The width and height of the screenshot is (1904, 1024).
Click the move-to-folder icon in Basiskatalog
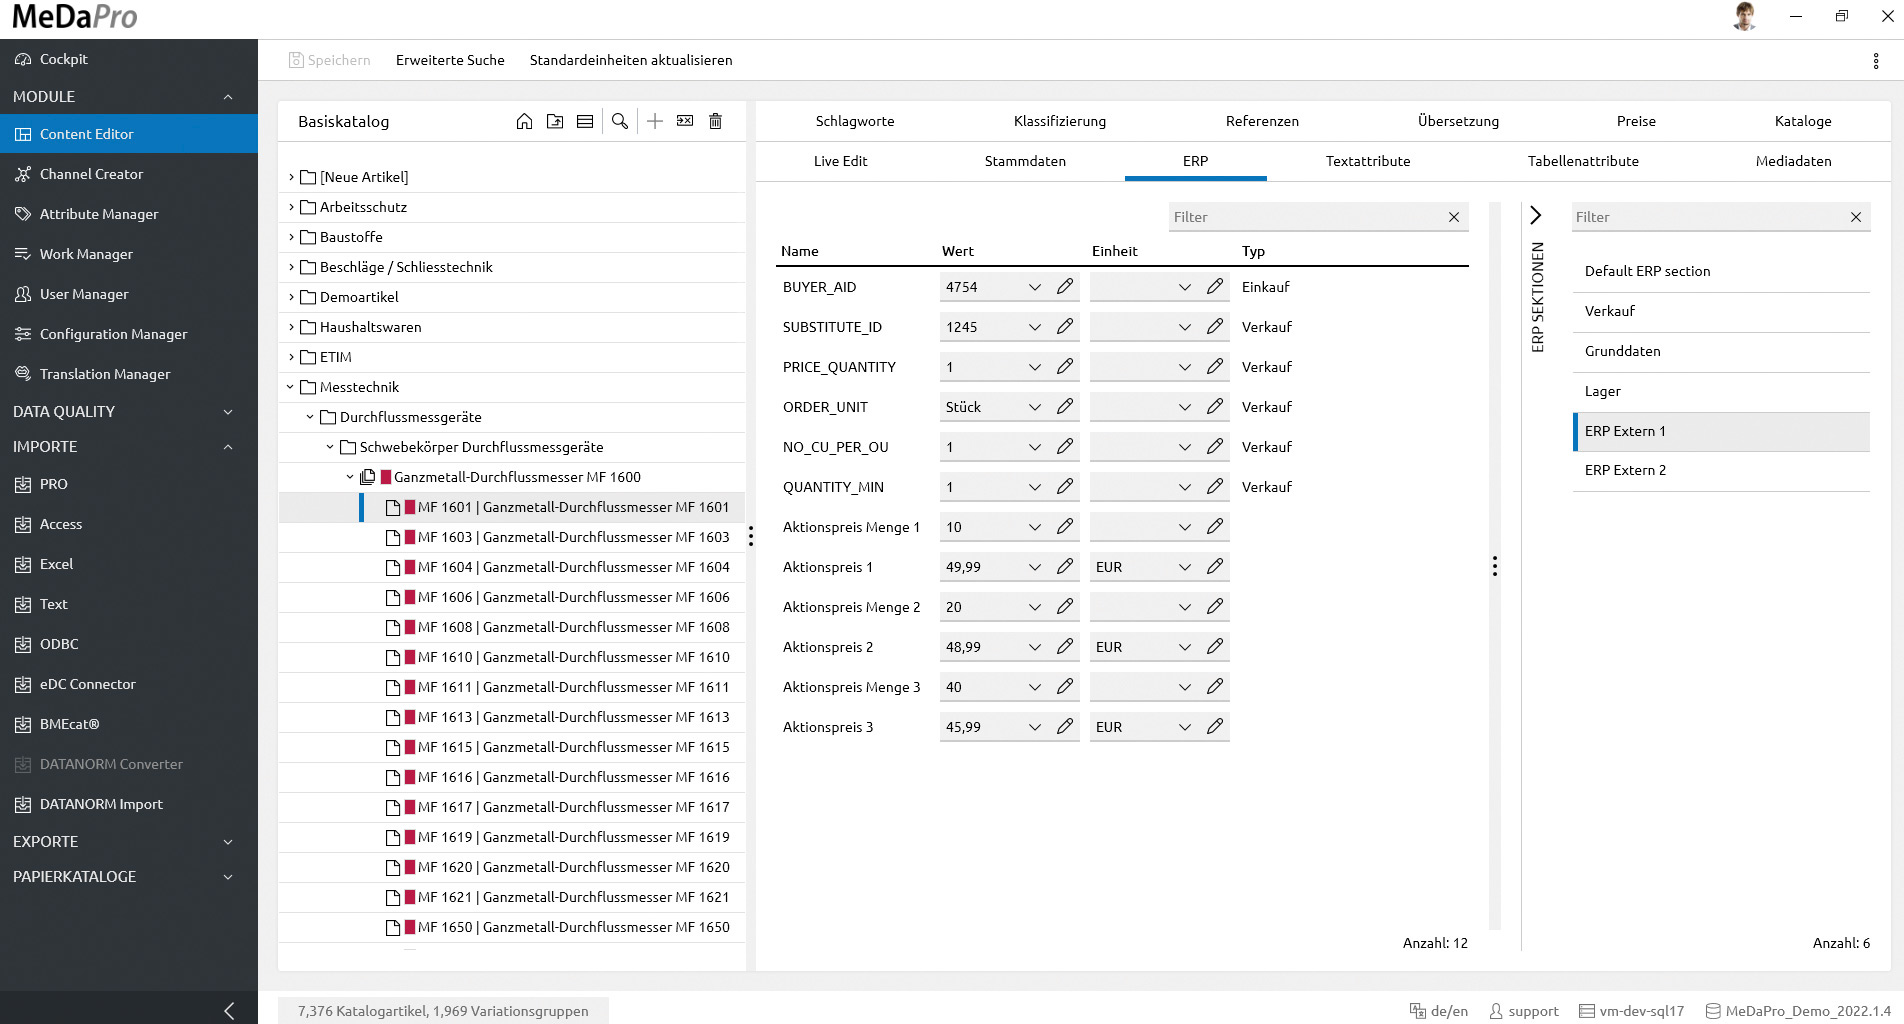(555, 121)
